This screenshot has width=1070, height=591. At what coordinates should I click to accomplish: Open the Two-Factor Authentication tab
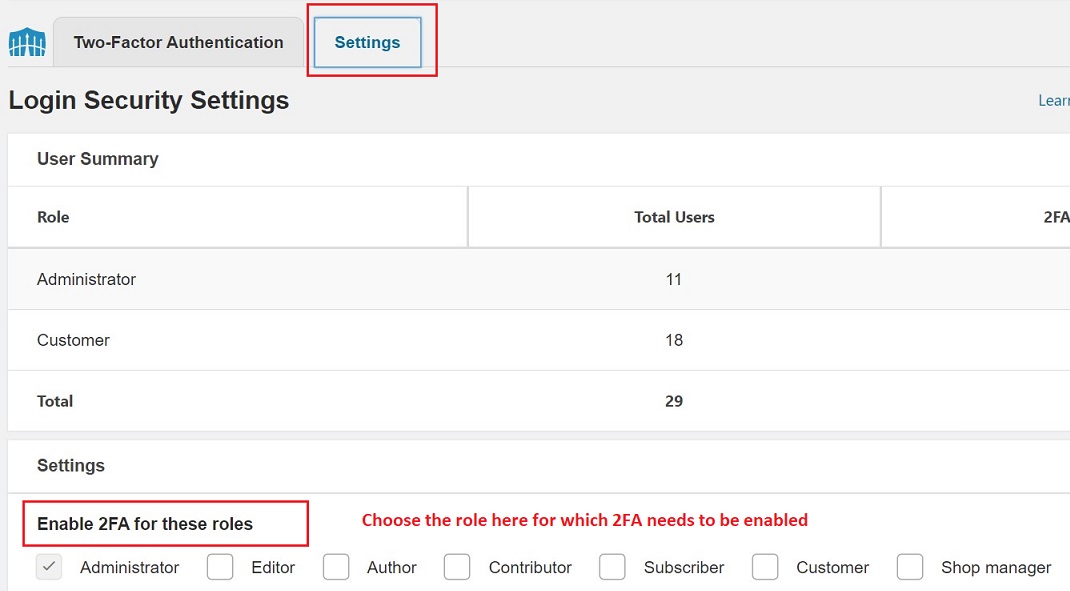pos(177,42)
